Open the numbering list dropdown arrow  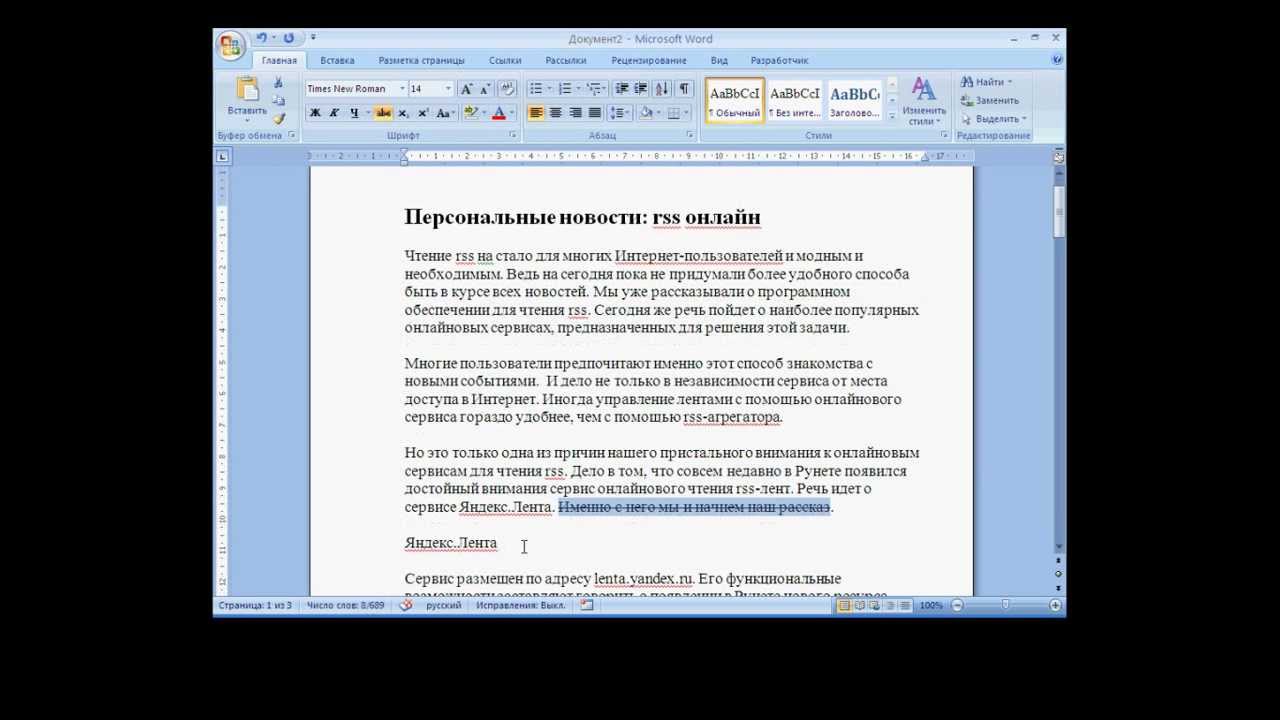(x=580, y=89)
